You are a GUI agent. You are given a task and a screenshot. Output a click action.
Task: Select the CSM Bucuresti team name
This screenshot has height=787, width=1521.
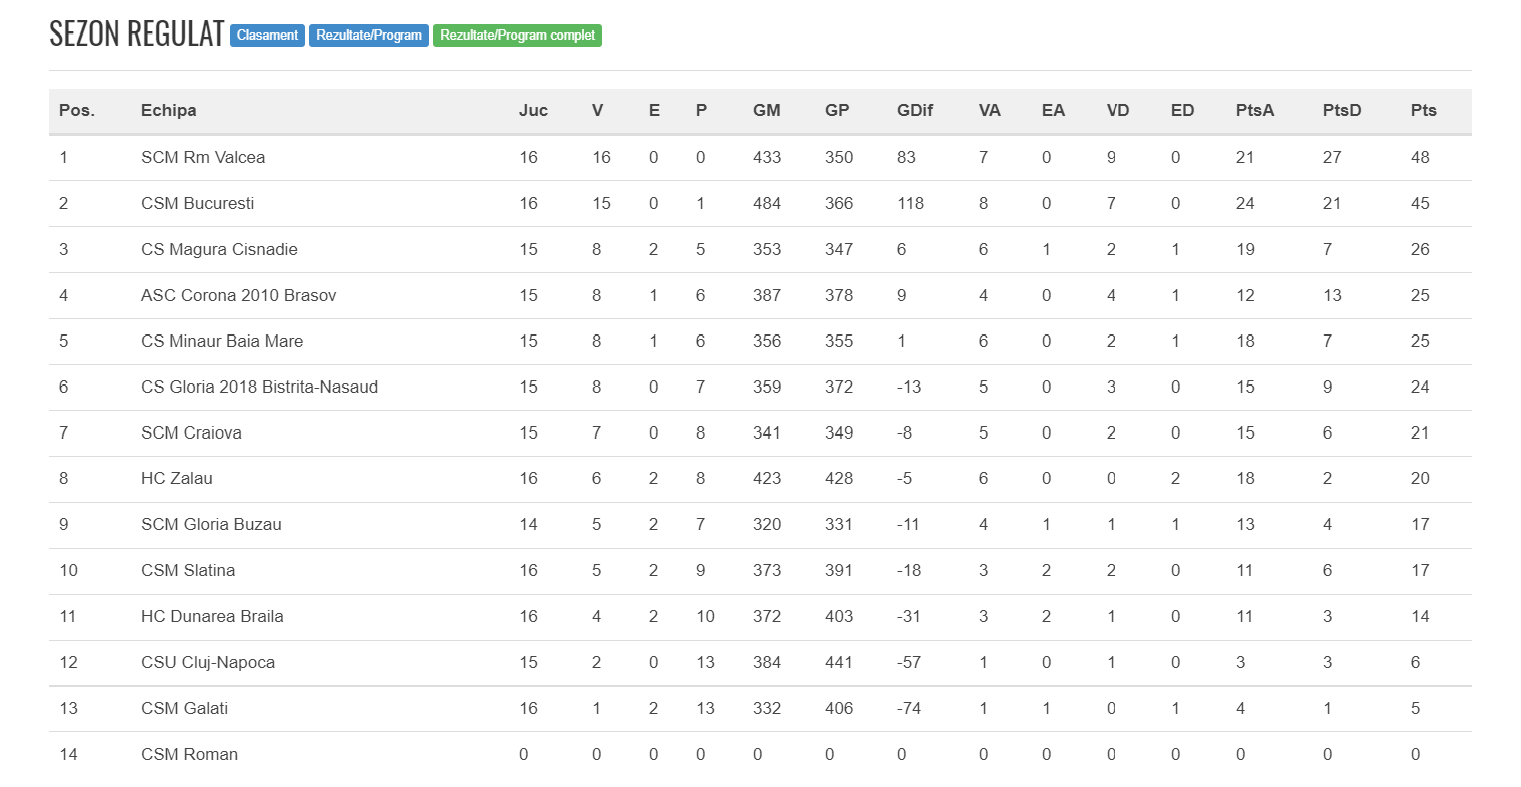[x=197, y=203]
